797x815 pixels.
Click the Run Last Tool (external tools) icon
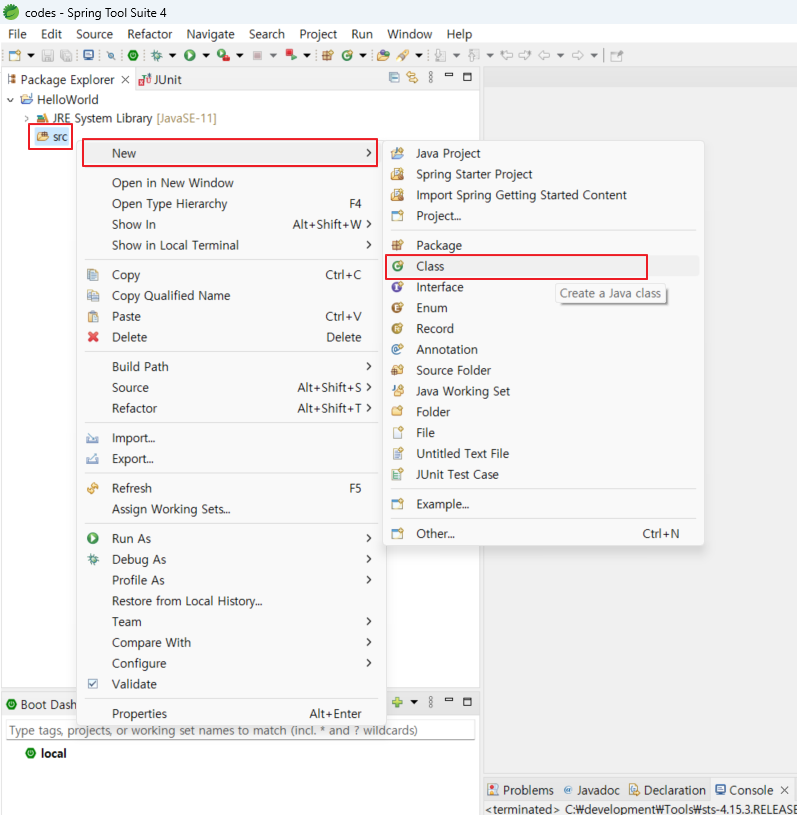point(224,55)
